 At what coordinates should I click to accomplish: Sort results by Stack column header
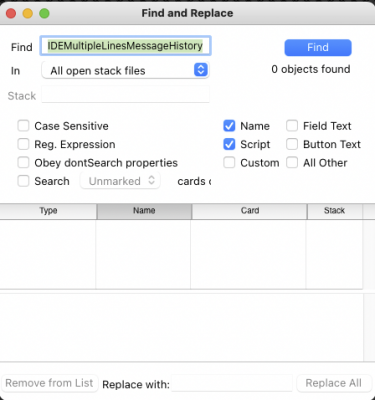click(335, 211)
